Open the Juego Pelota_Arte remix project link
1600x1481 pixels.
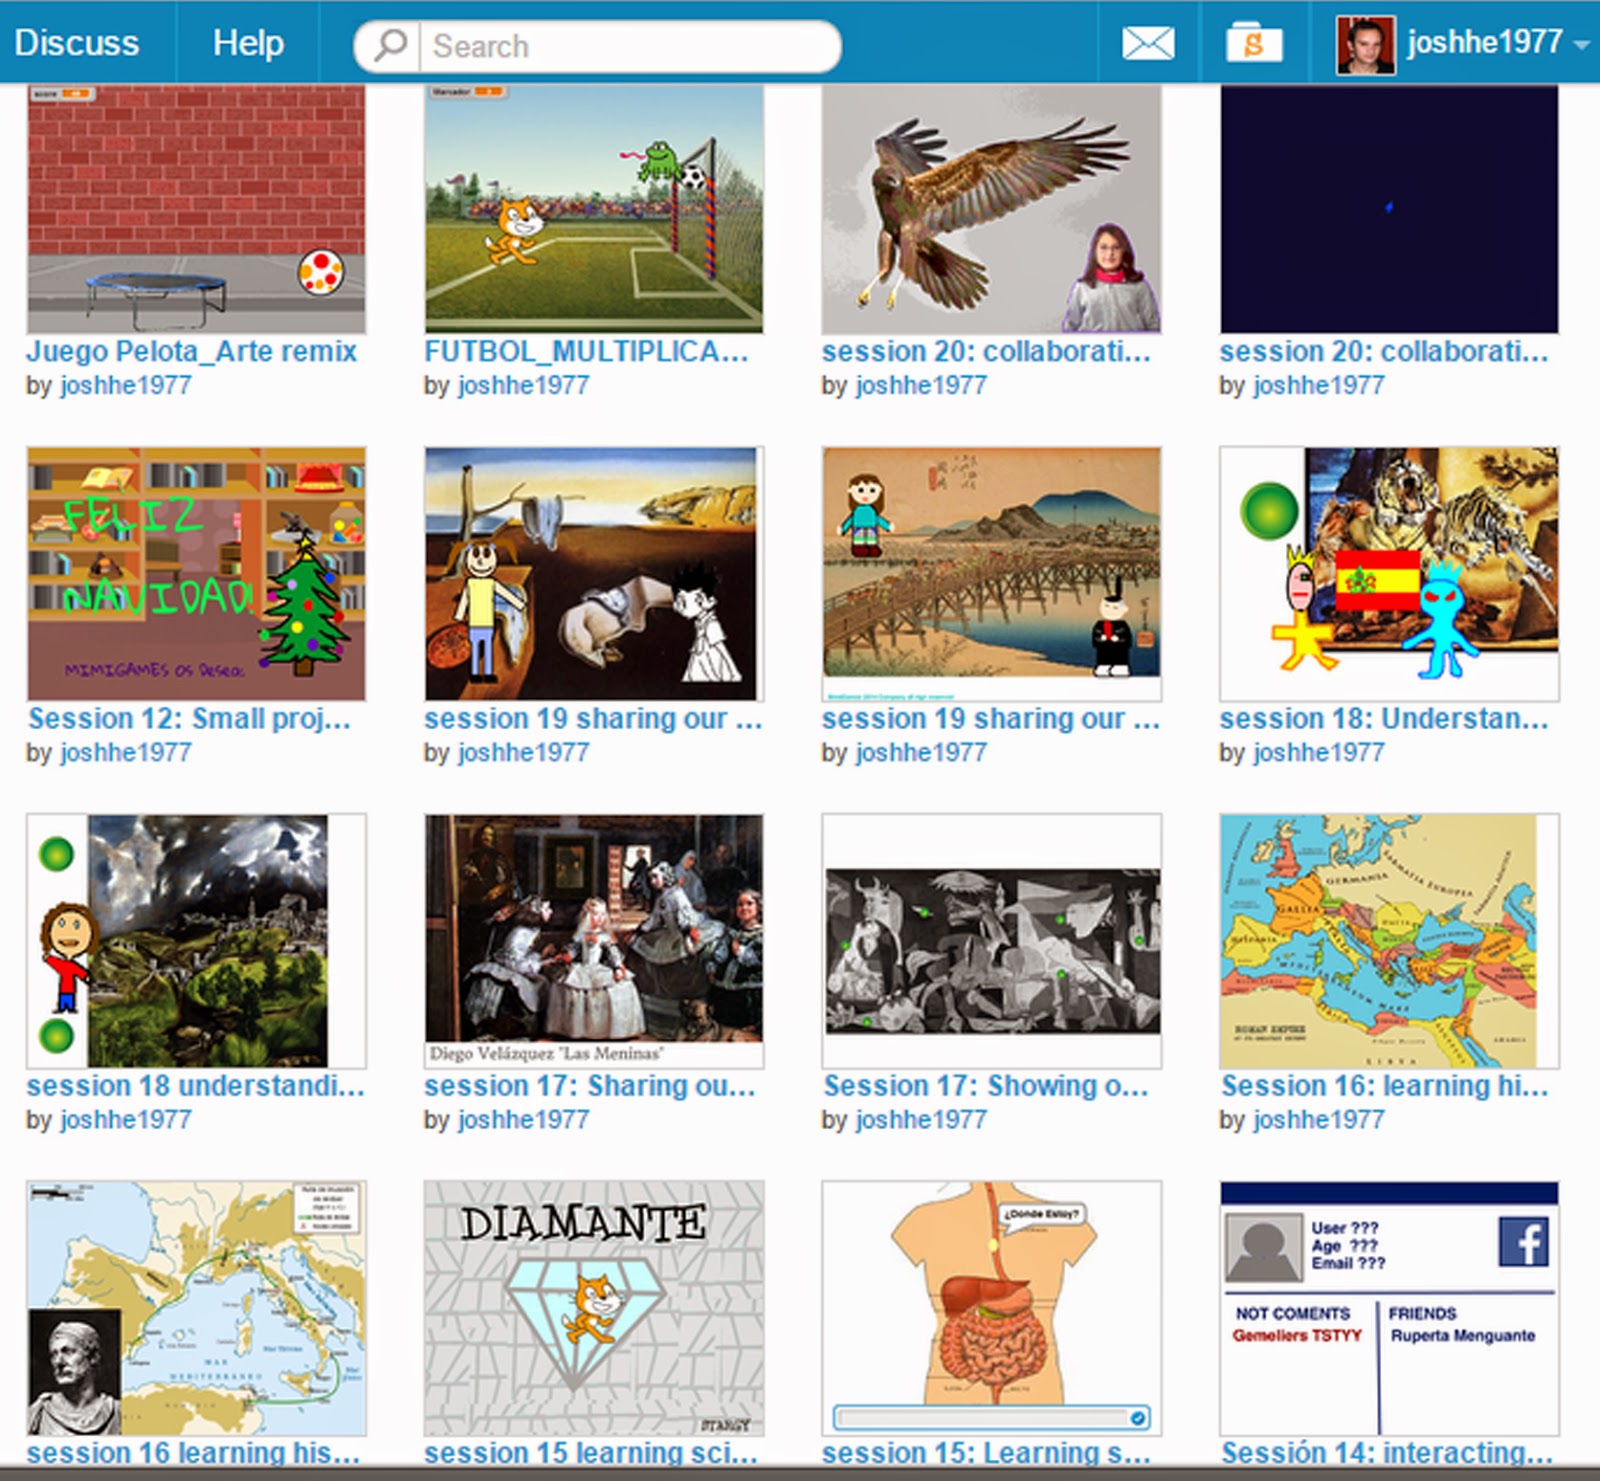tap(191, 351)
